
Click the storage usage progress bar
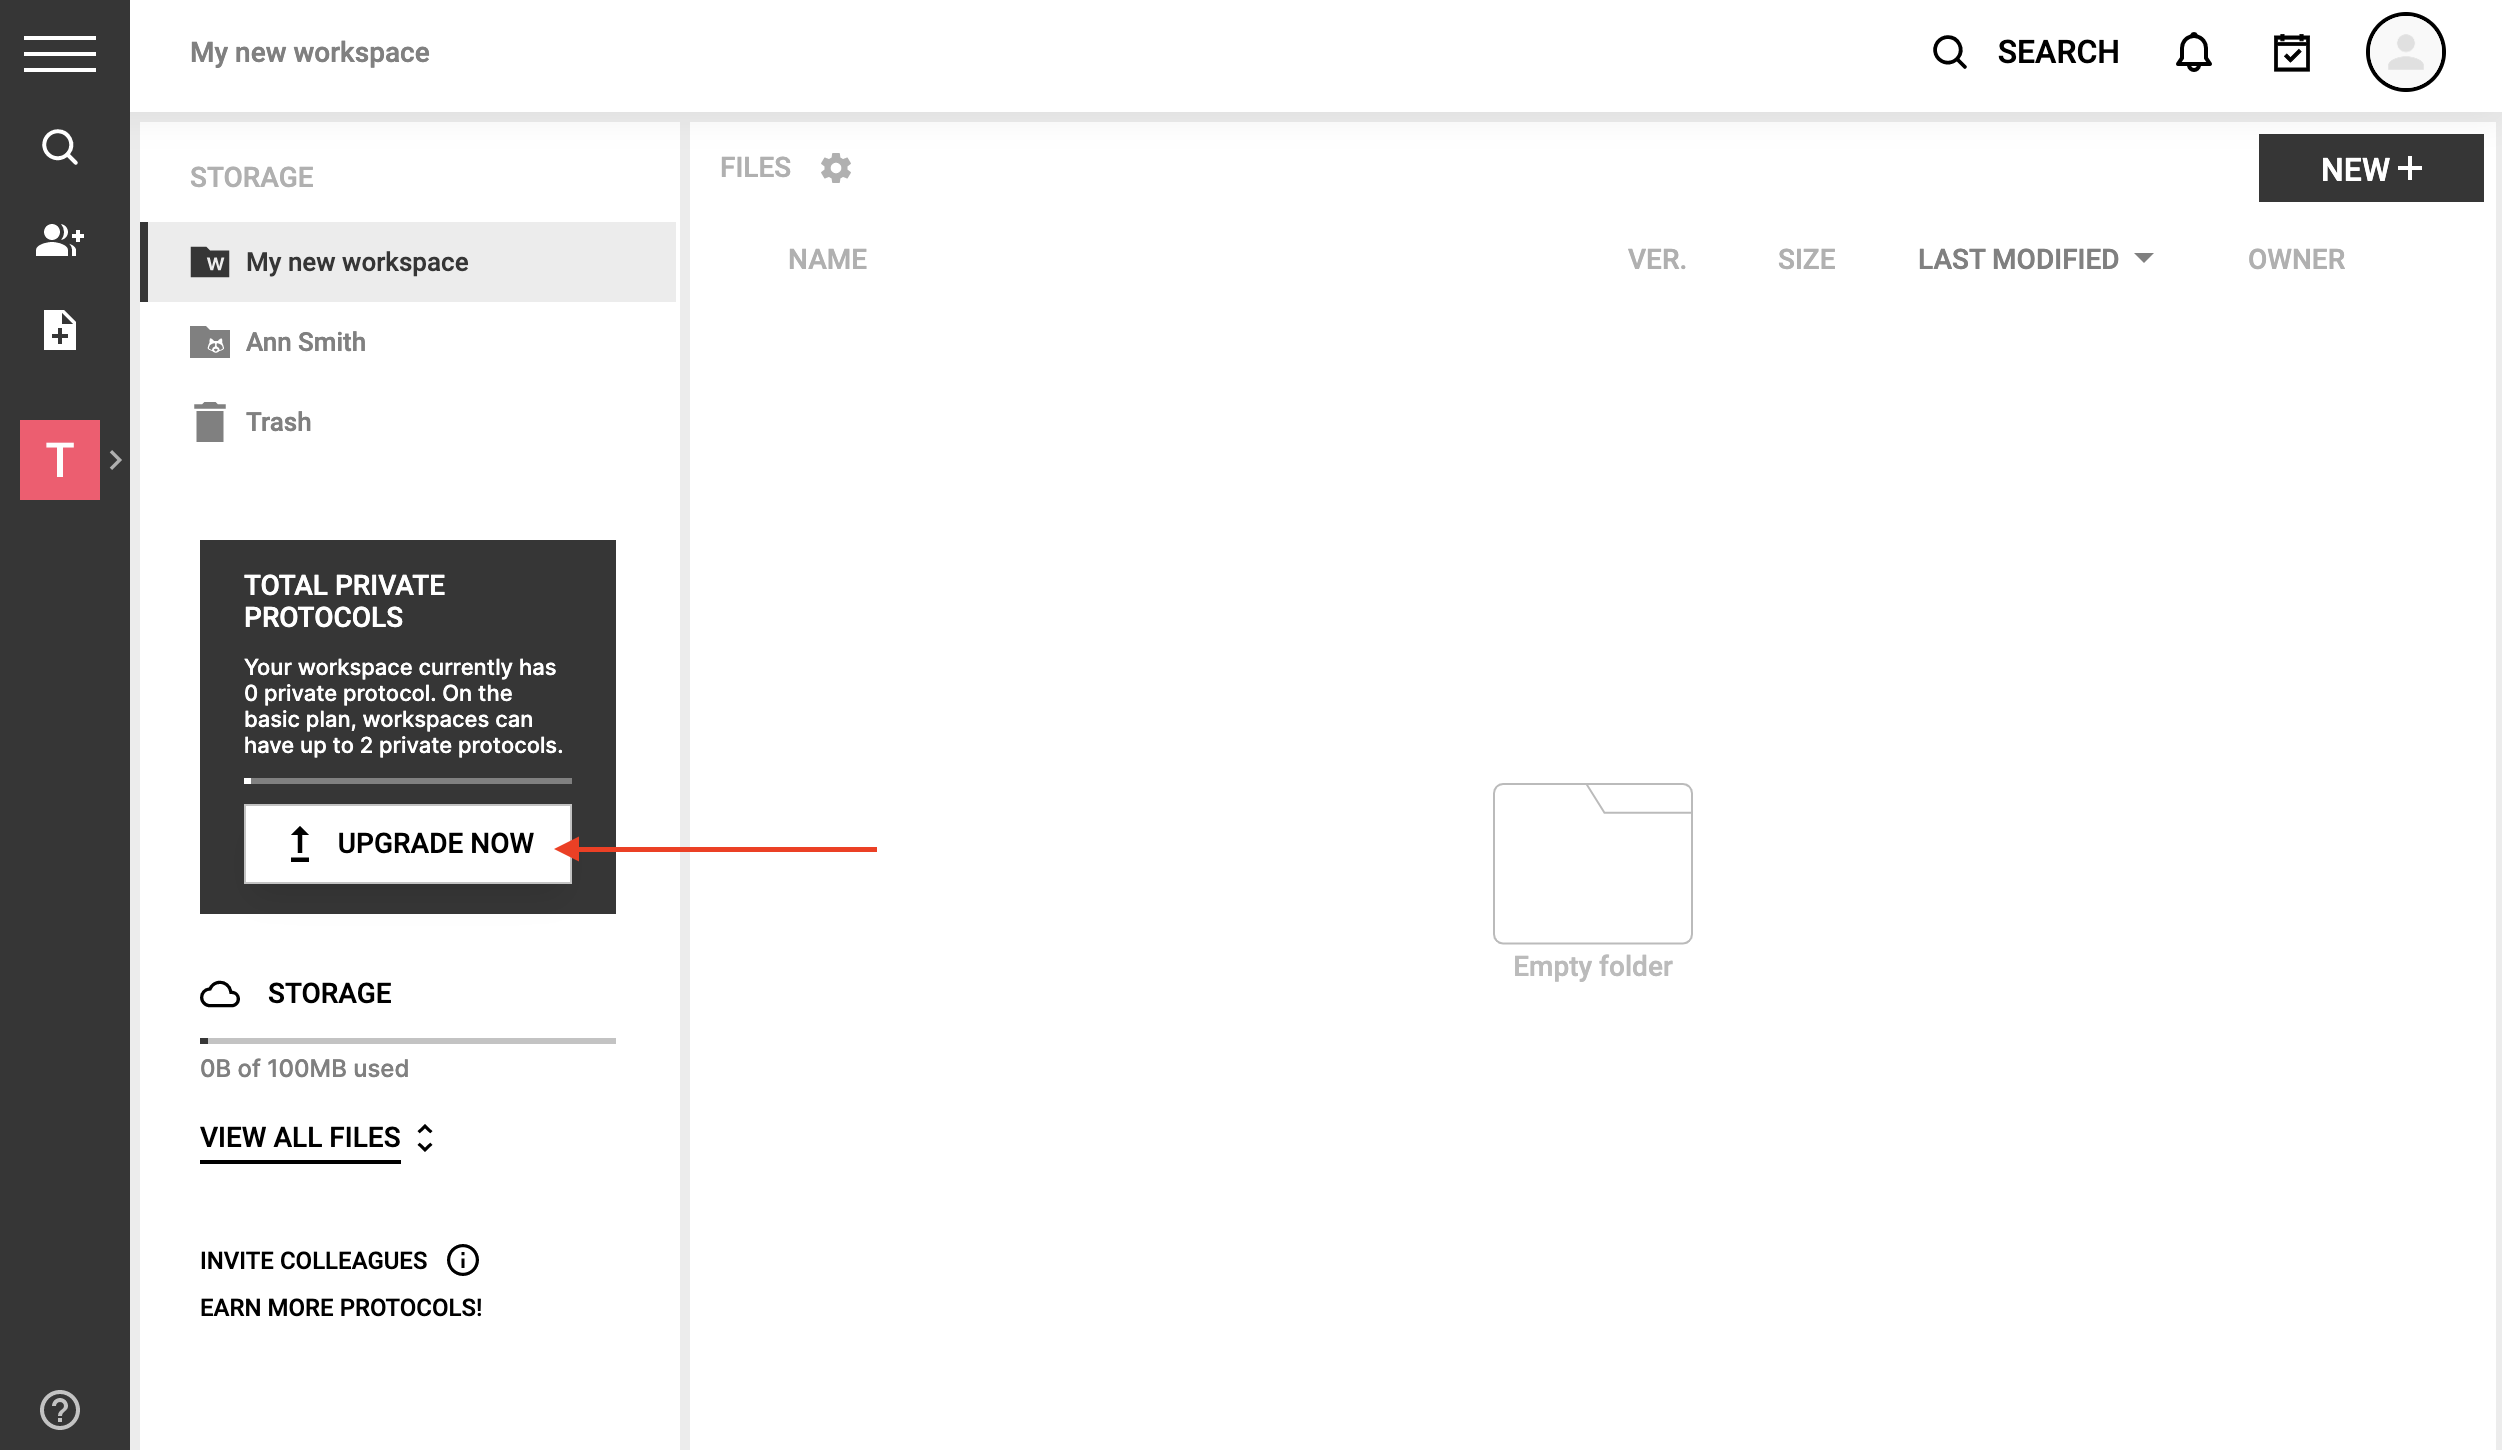tap(408, 1041)
